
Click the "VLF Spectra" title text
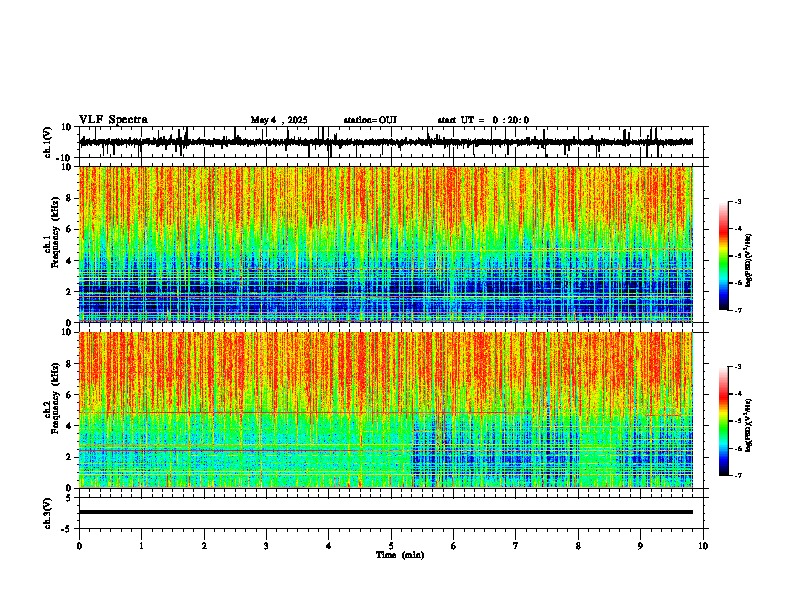(113, 119)
